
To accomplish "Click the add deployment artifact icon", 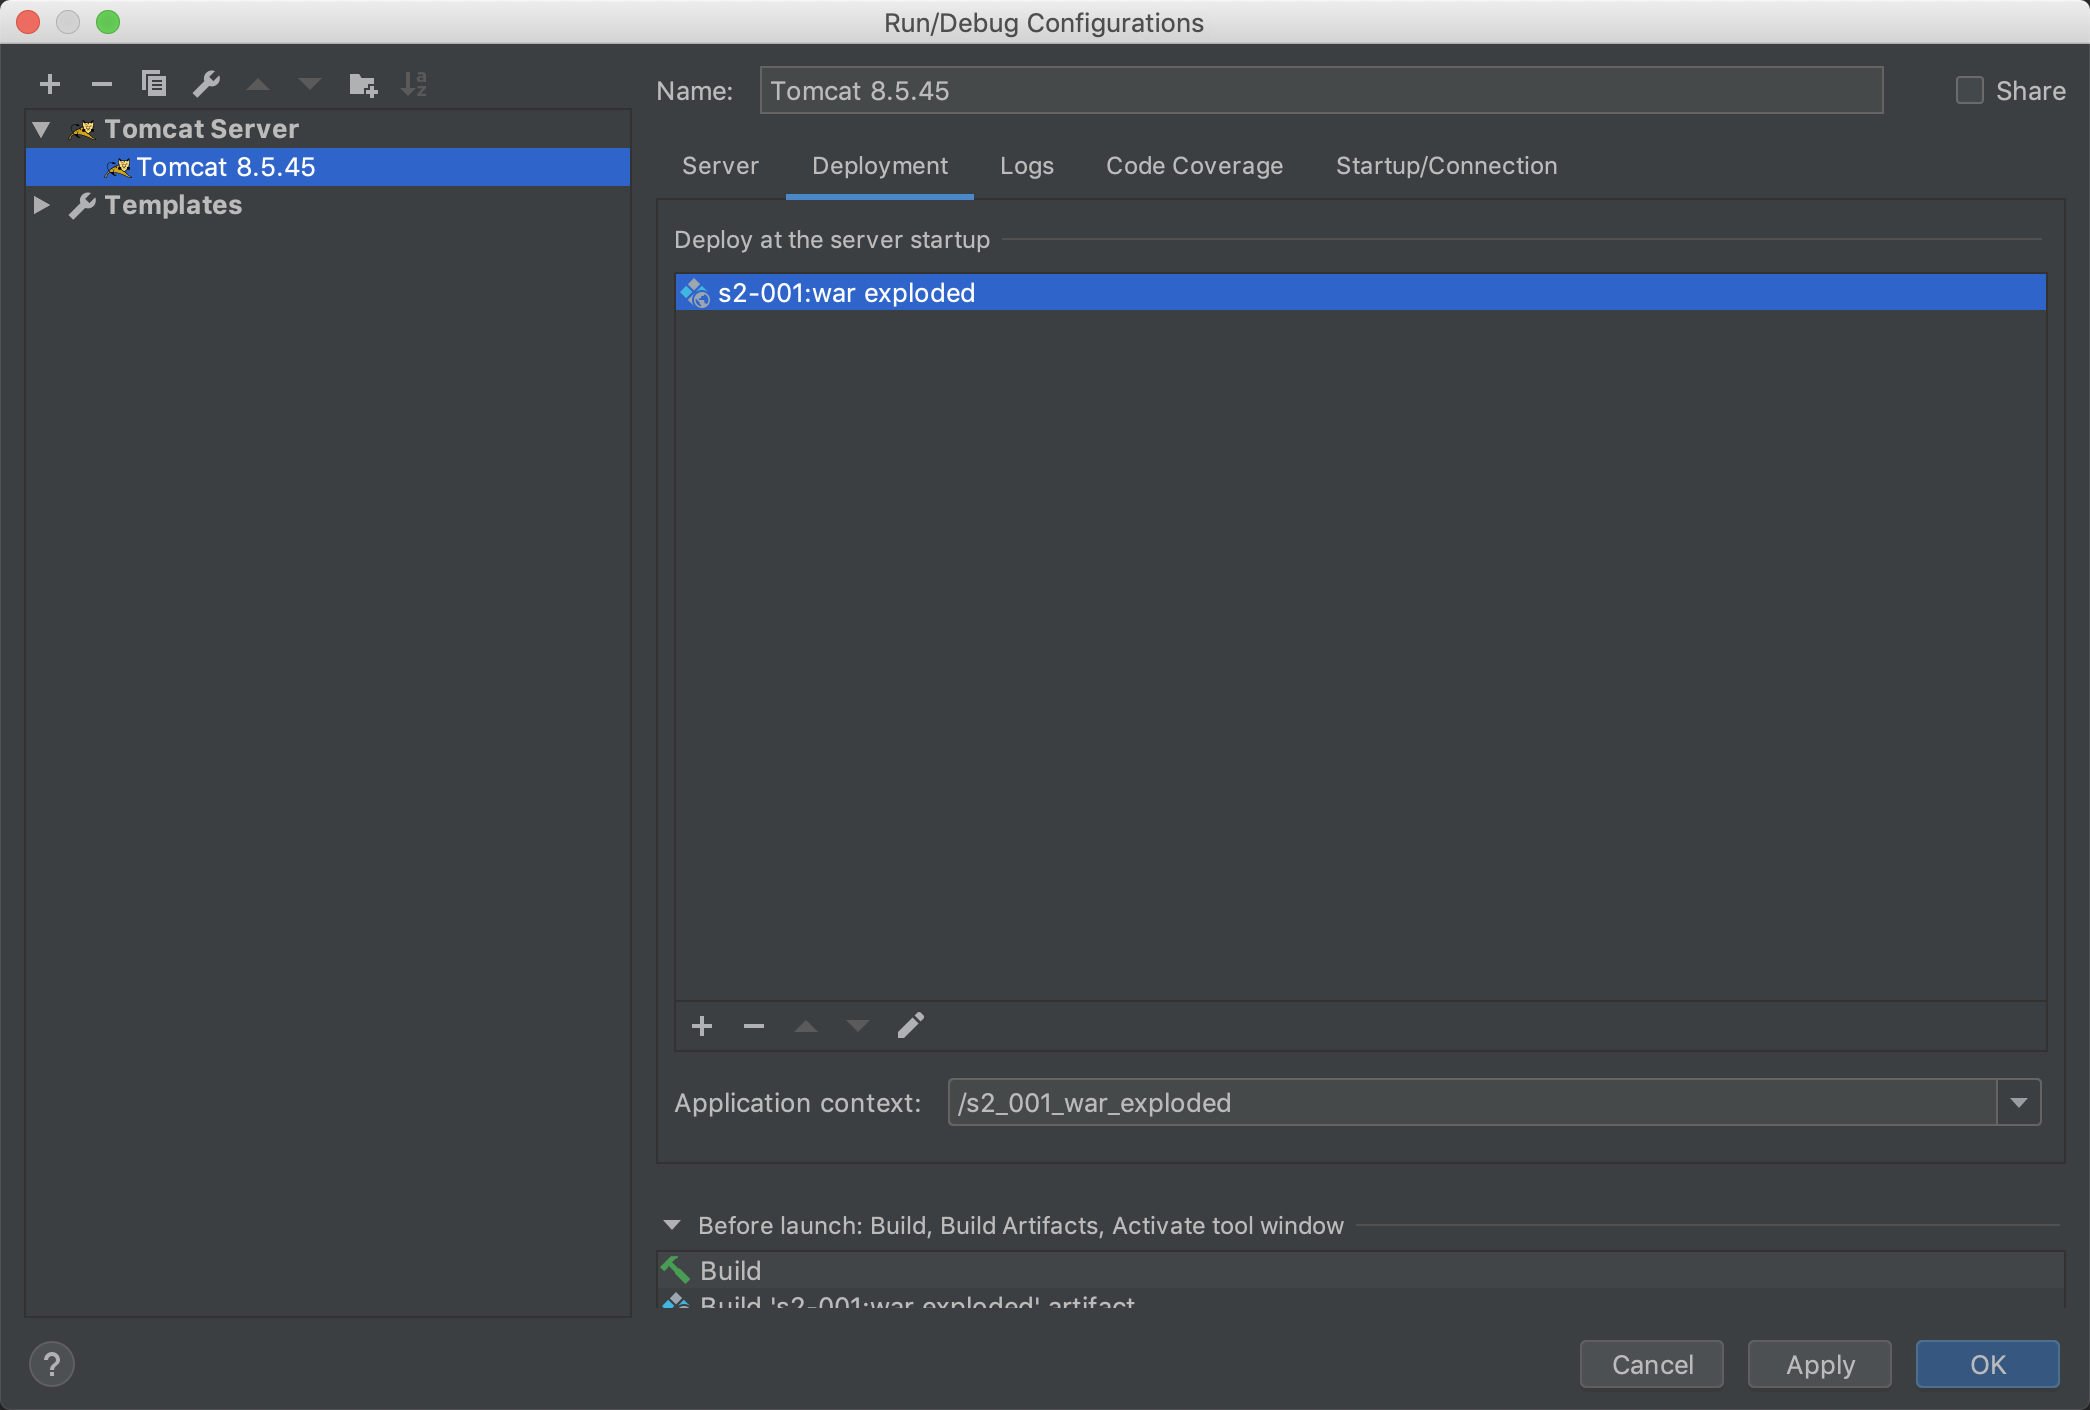I will [x=703, y=1026].
